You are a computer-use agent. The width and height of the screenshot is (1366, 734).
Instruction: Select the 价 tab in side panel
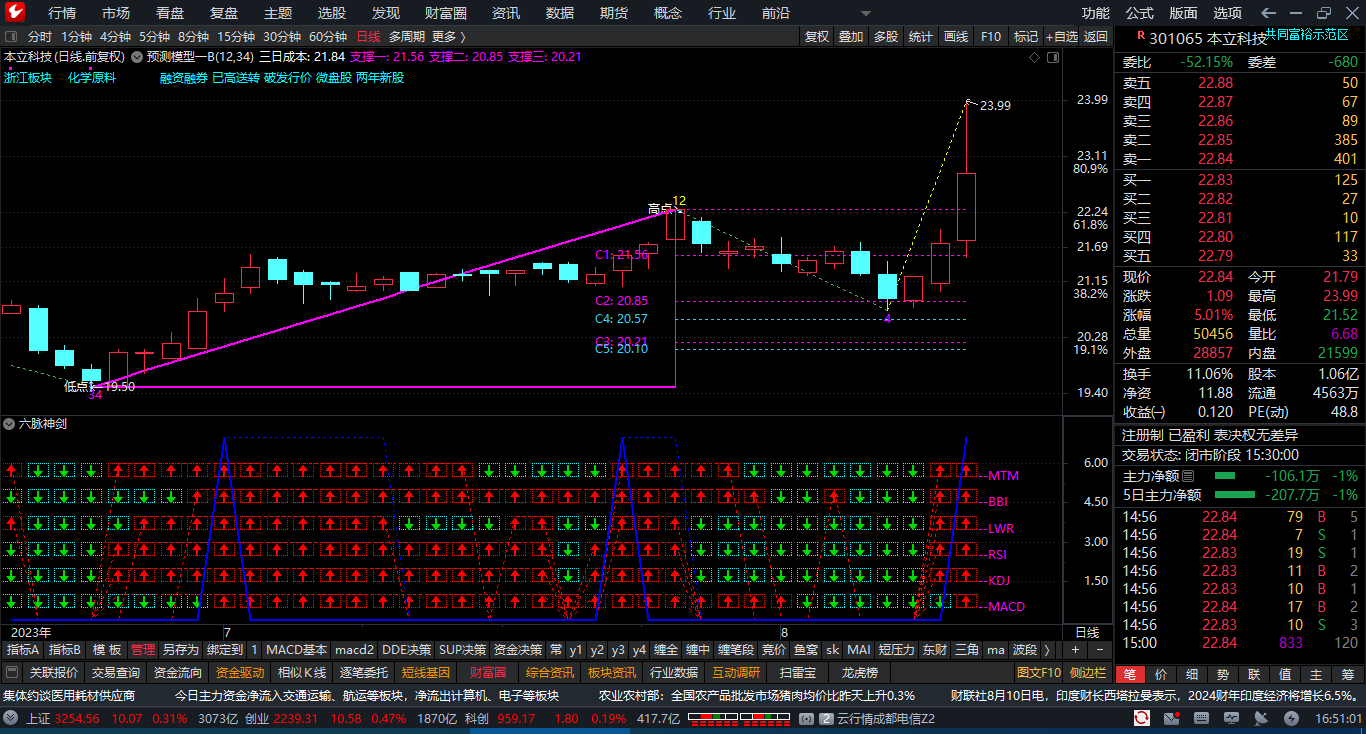click(1160, 674)
